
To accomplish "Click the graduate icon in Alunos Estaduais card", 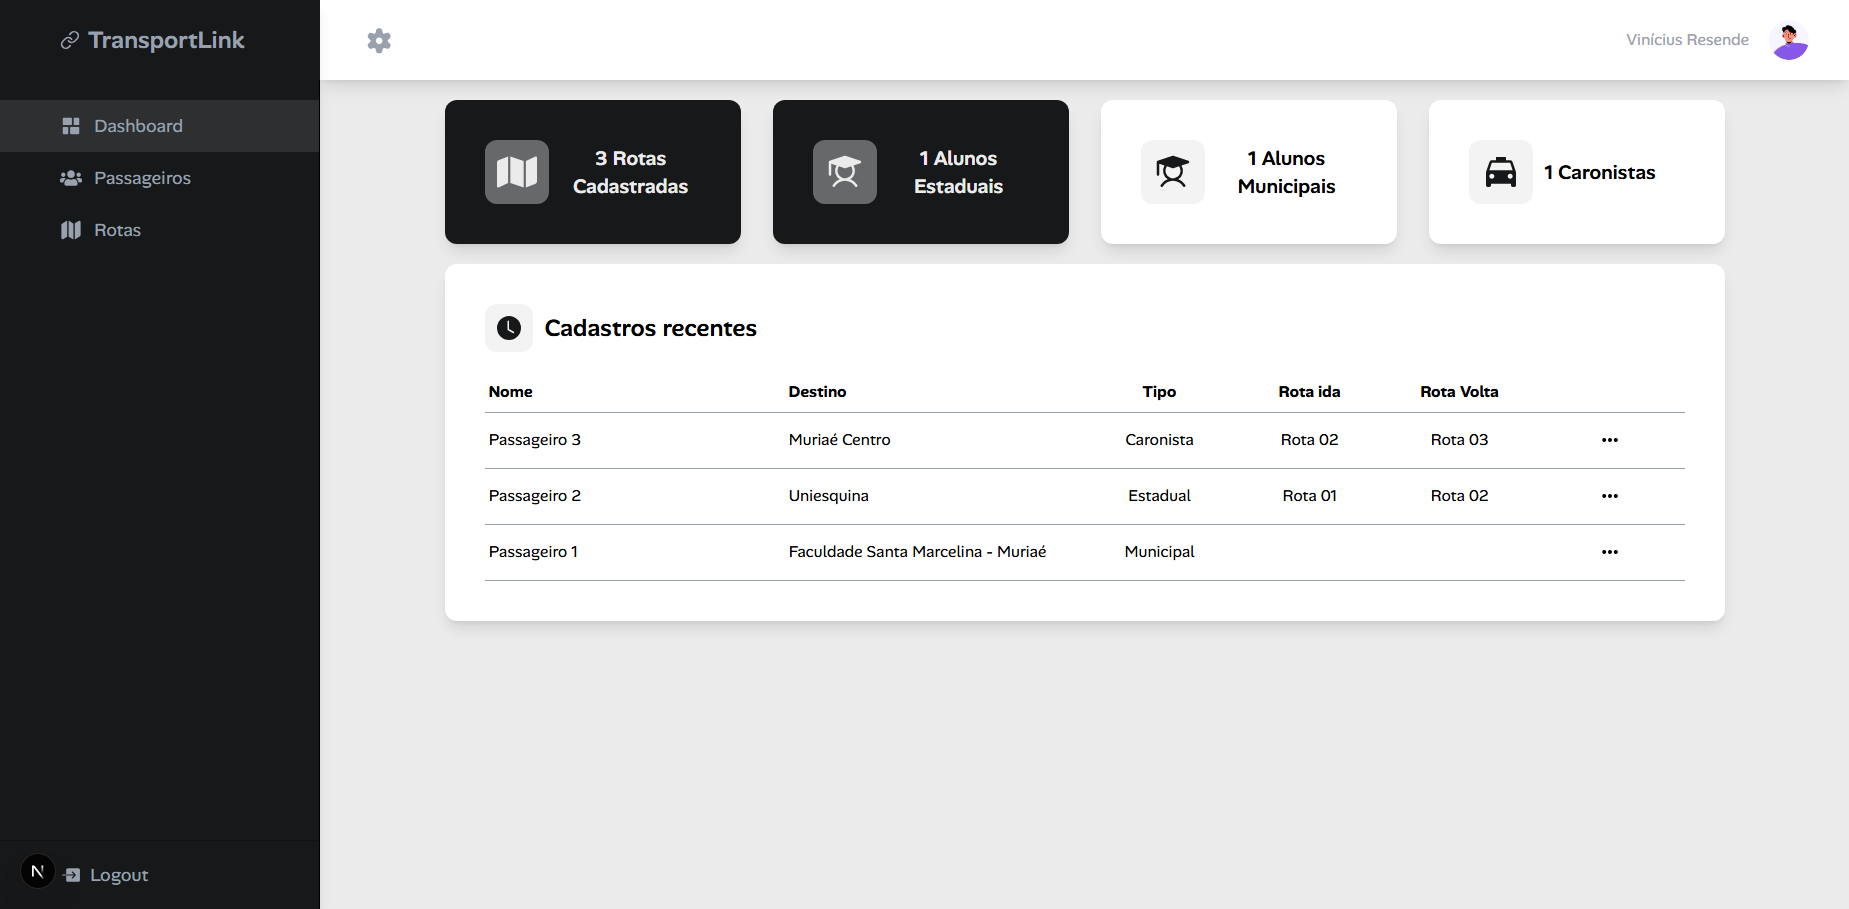I will point(844,172).
